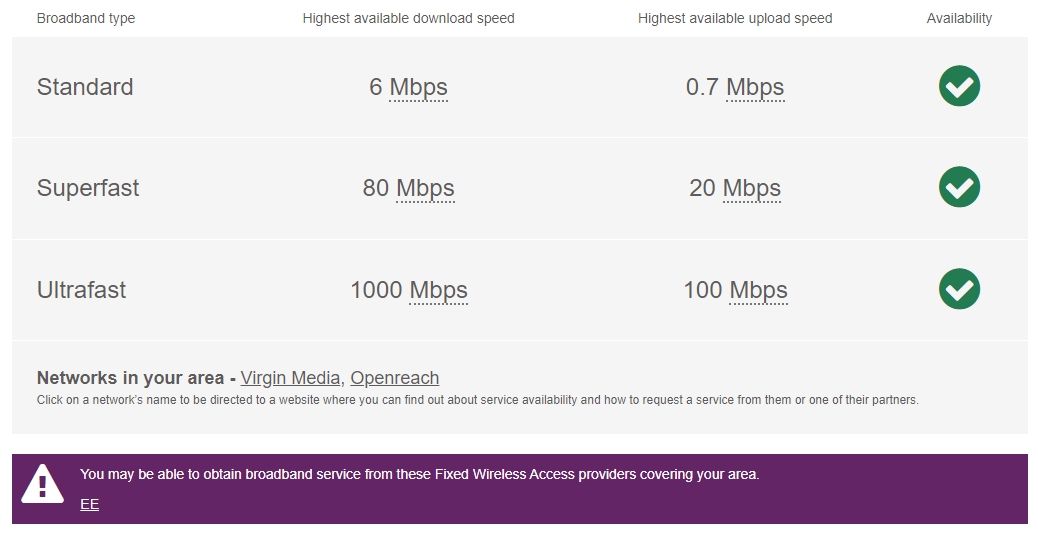
Task: Click the Ultrafast broadband availability checkmark icon
Action: [959, 289]
